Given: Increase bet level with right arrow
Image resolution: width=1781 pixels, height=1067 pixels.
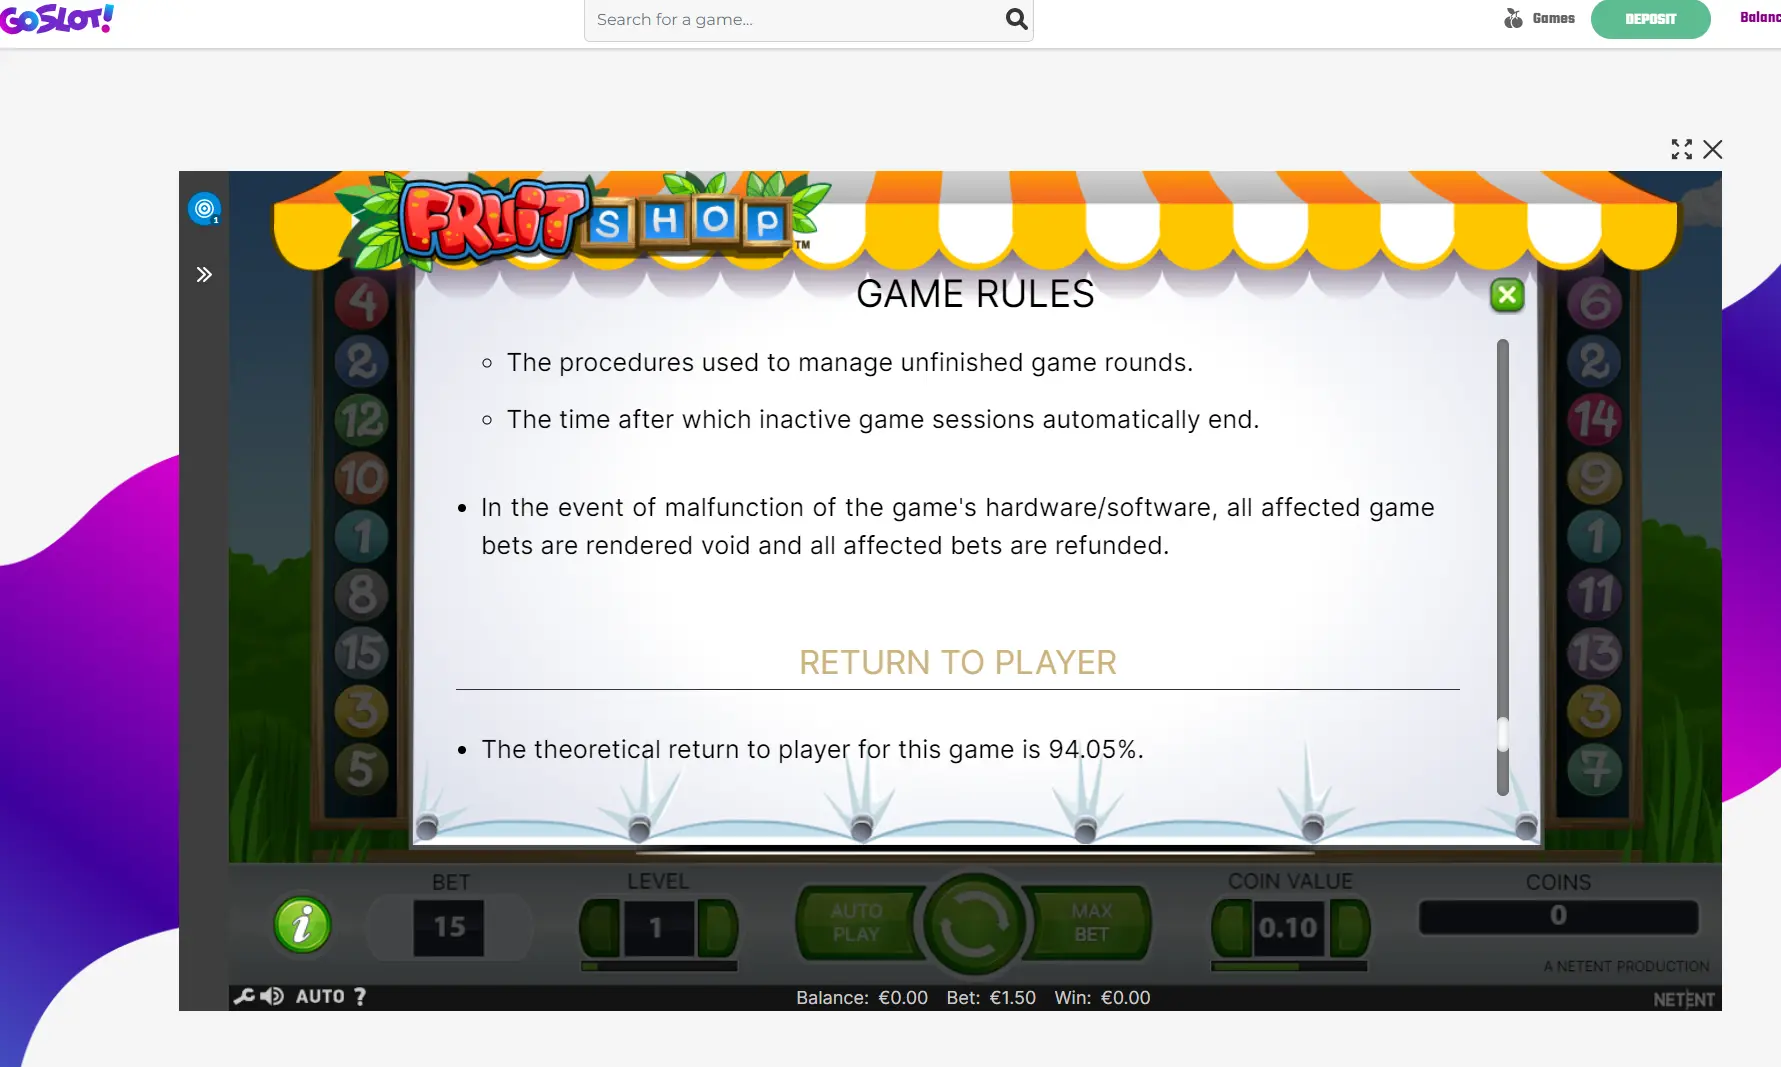Looking at the screenshot, I should (717, 928).
